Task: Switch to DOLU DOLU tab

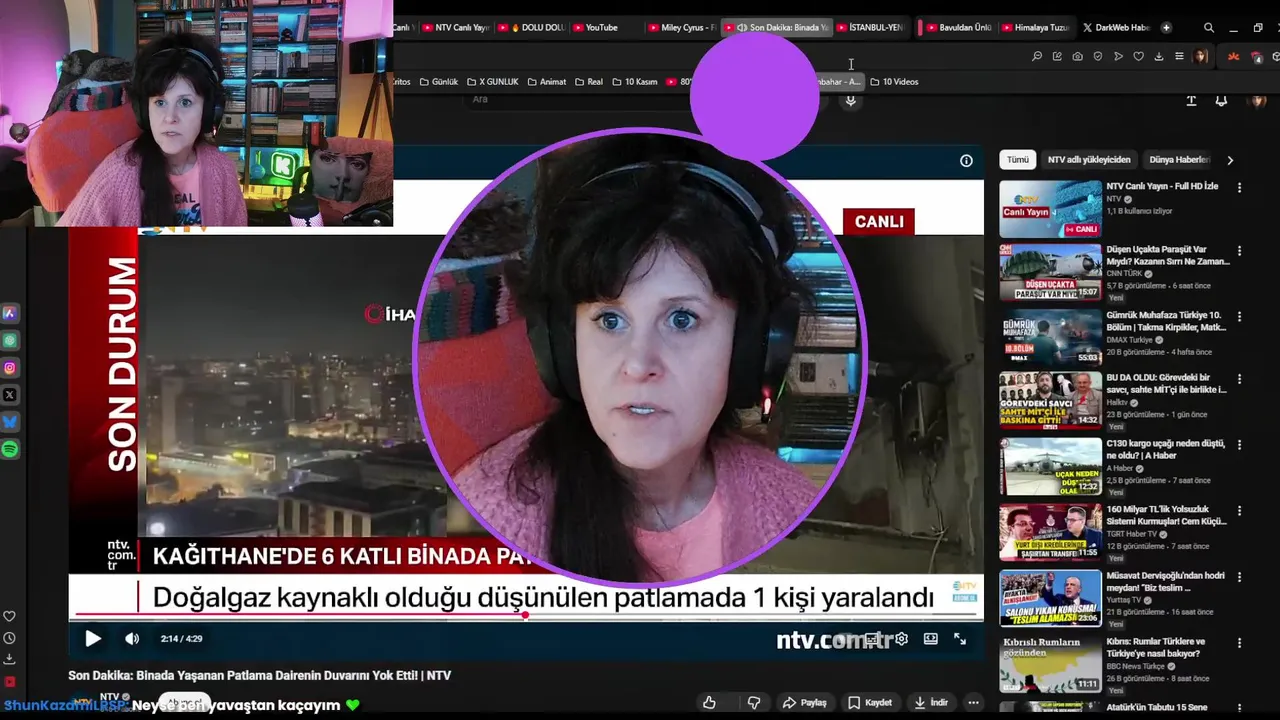Action: click(x=532, y=27)
